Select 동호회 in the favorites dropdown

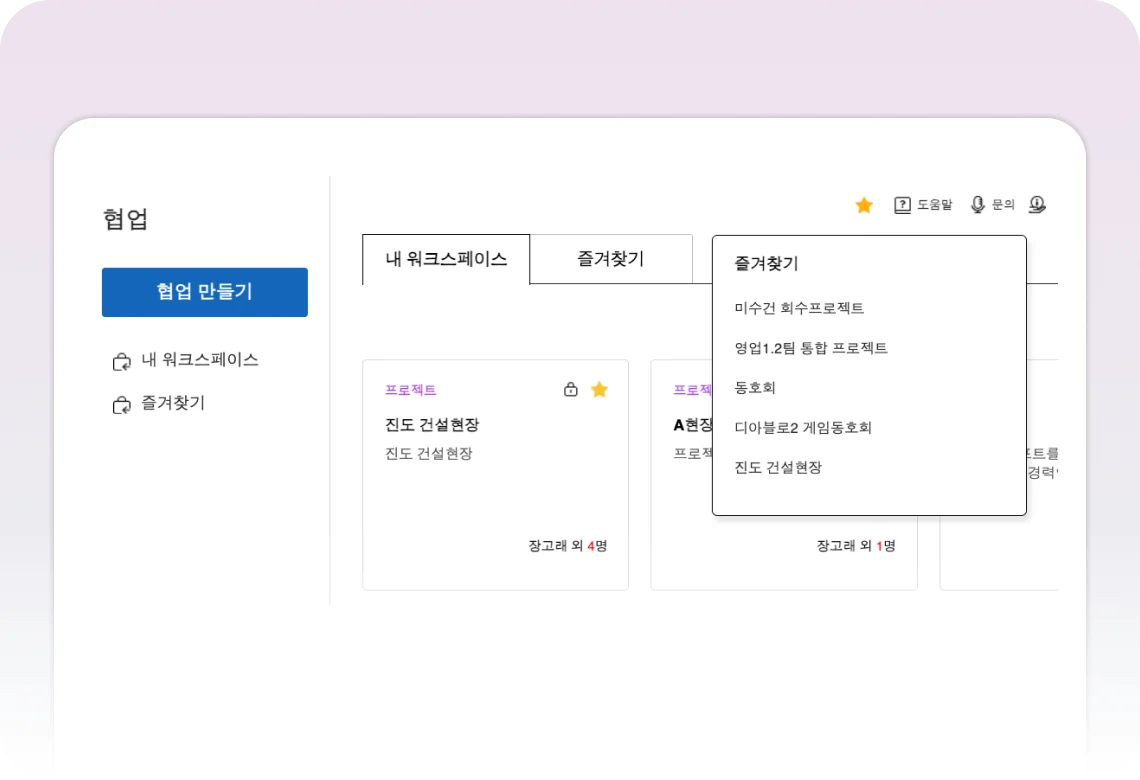pos(755,387)
